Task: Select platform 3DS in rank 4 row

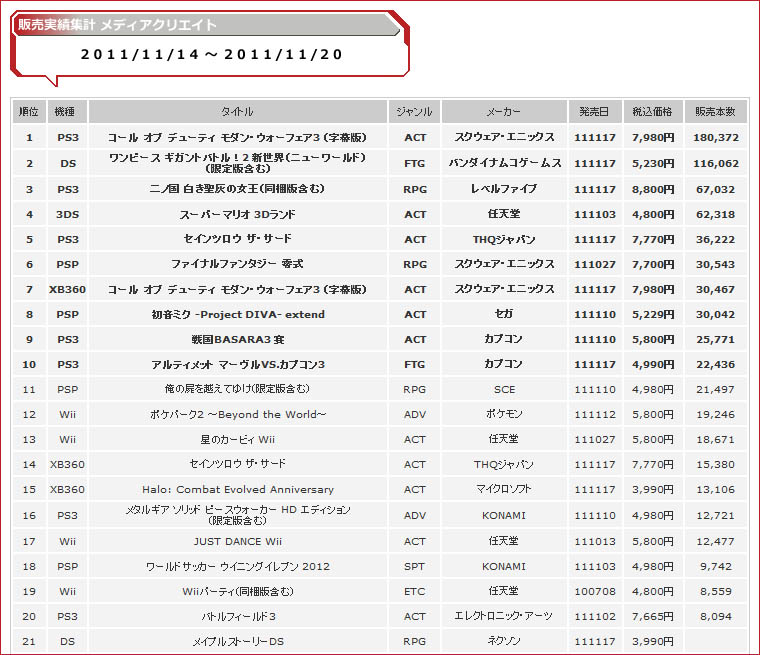Action: click(67, 215)
